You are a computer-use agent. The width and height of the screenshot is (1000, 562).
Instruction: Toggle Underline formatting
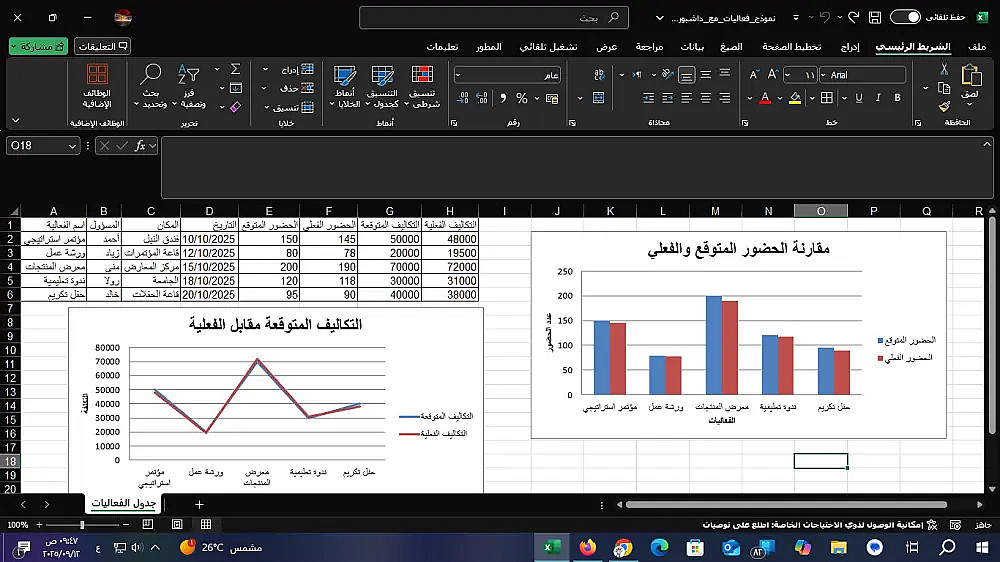point(858,98)
